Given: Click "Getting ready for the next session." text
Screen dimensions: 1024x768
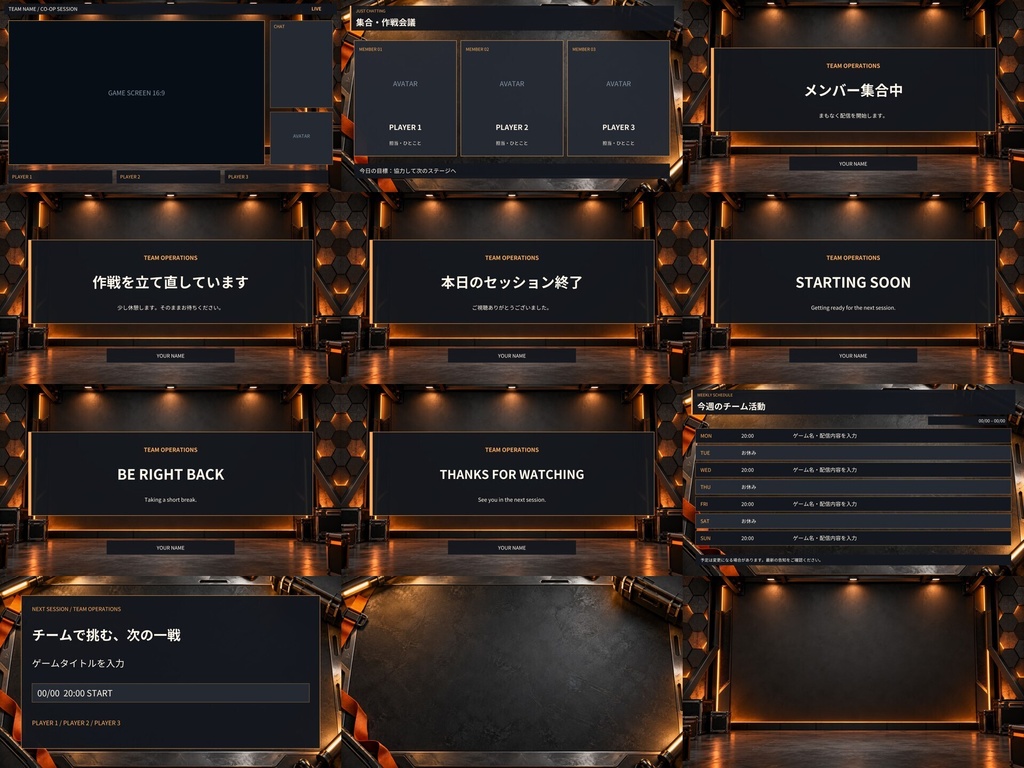Looking at the screenshot, I should click(853, 308).
